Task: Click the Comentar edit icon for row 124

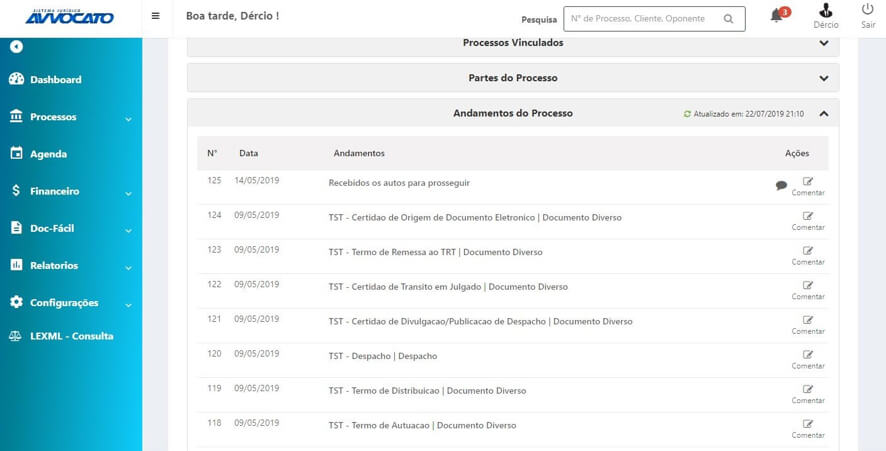Action: coord(808,217)
